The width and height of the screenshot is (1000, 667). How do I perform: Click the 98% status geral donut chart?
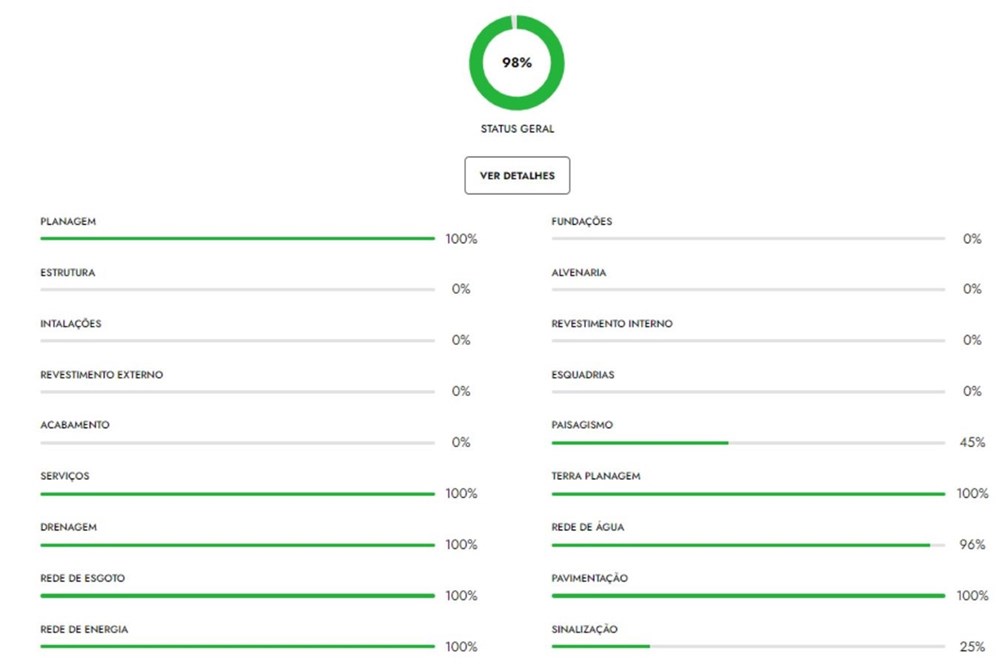tap(517, 62)
